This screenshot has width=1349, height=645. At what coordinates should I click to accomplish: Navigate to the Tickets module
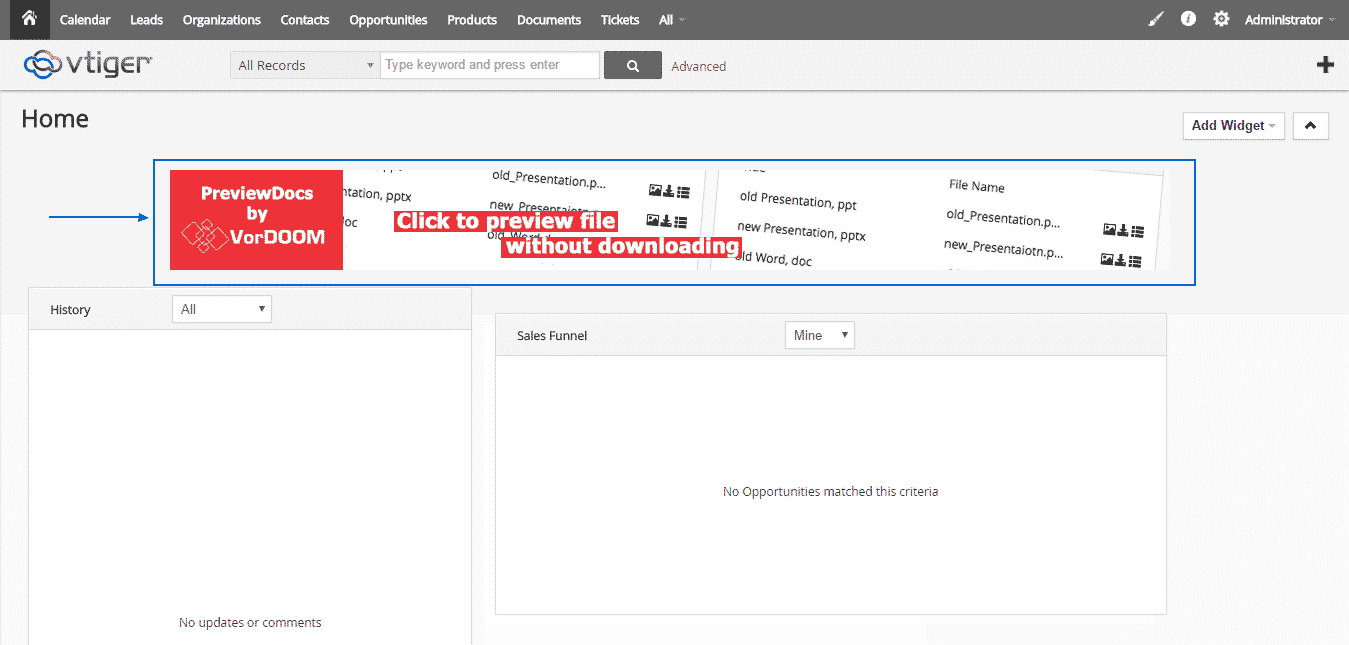(620, 20)
